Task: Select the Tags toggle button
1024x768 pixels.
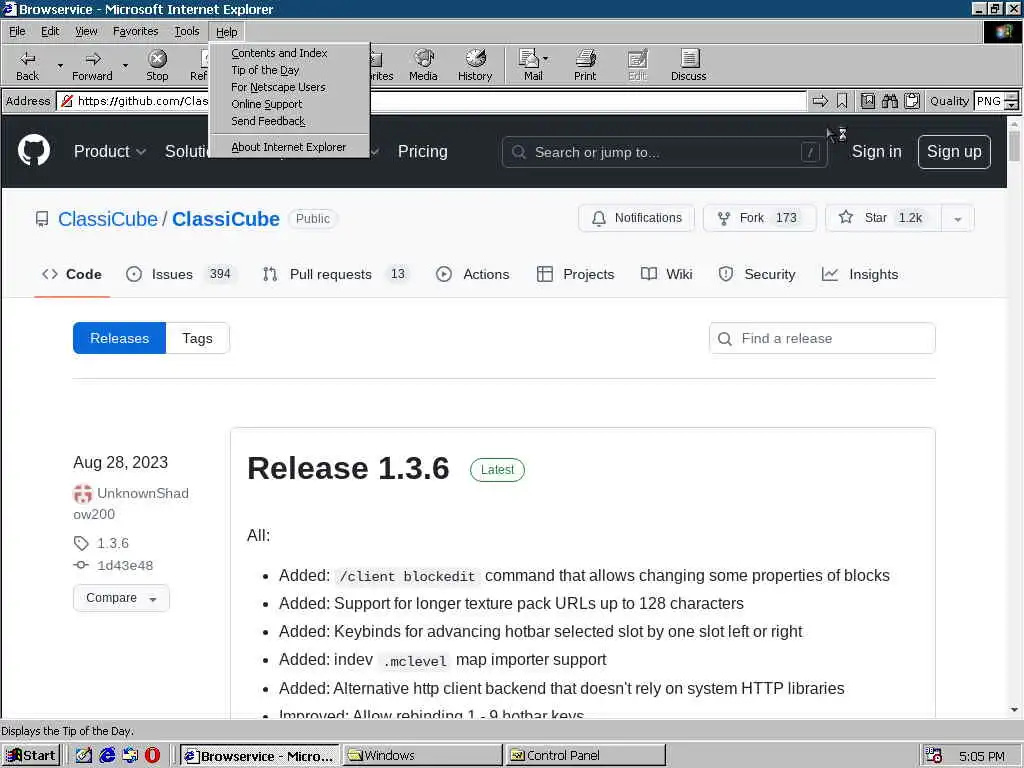Action: [197, 338]
